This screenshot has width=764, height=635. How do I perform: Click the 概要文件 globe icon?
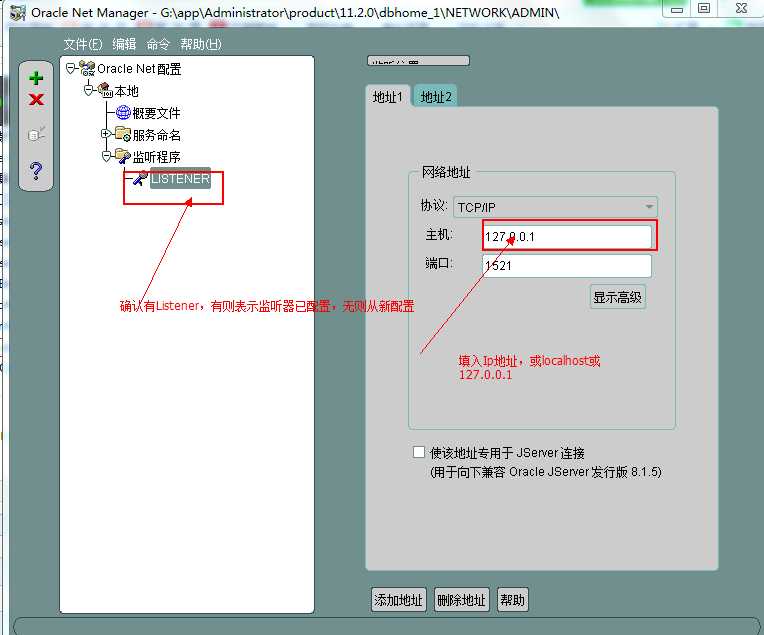tap(123, 113)
